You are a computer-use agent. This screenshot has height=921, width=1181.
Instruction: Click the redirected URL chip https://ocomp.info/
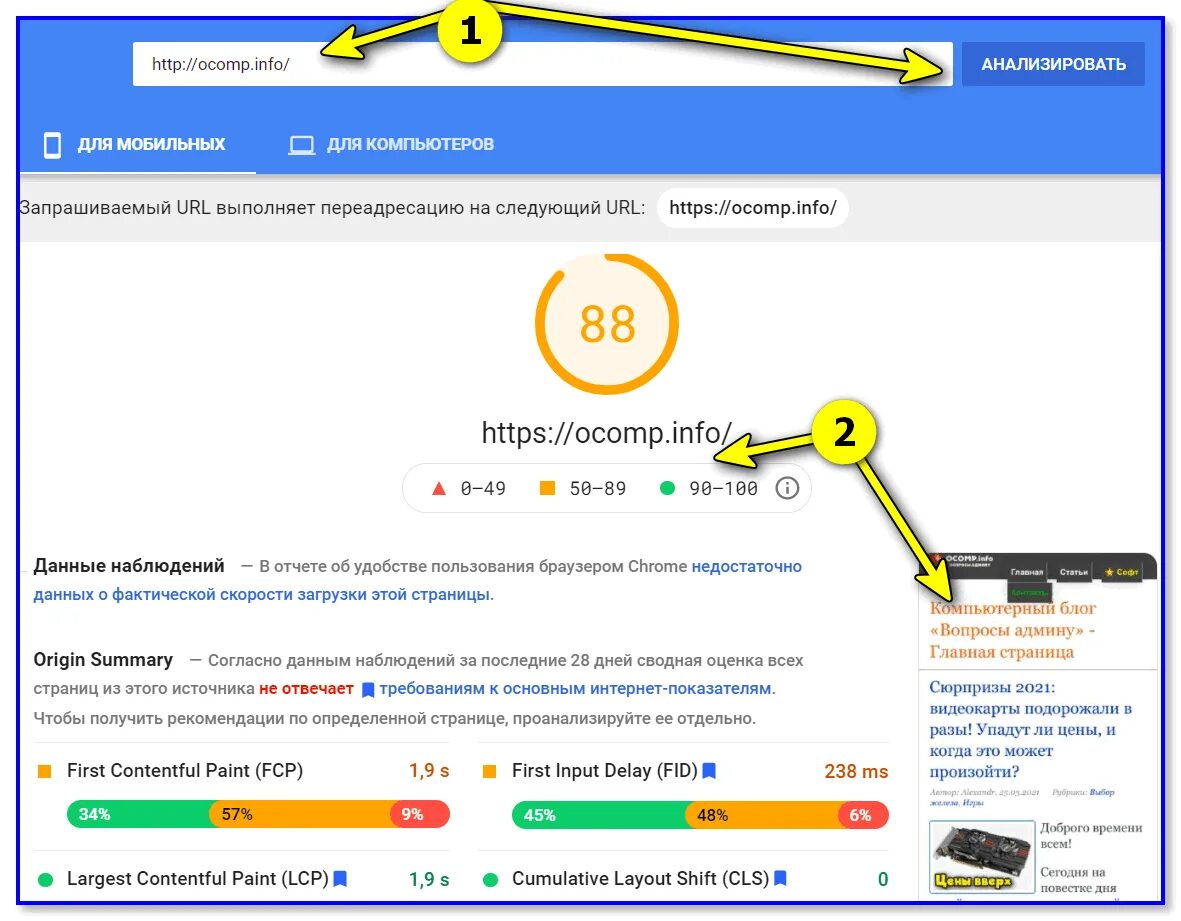click(x=752, y=207)
